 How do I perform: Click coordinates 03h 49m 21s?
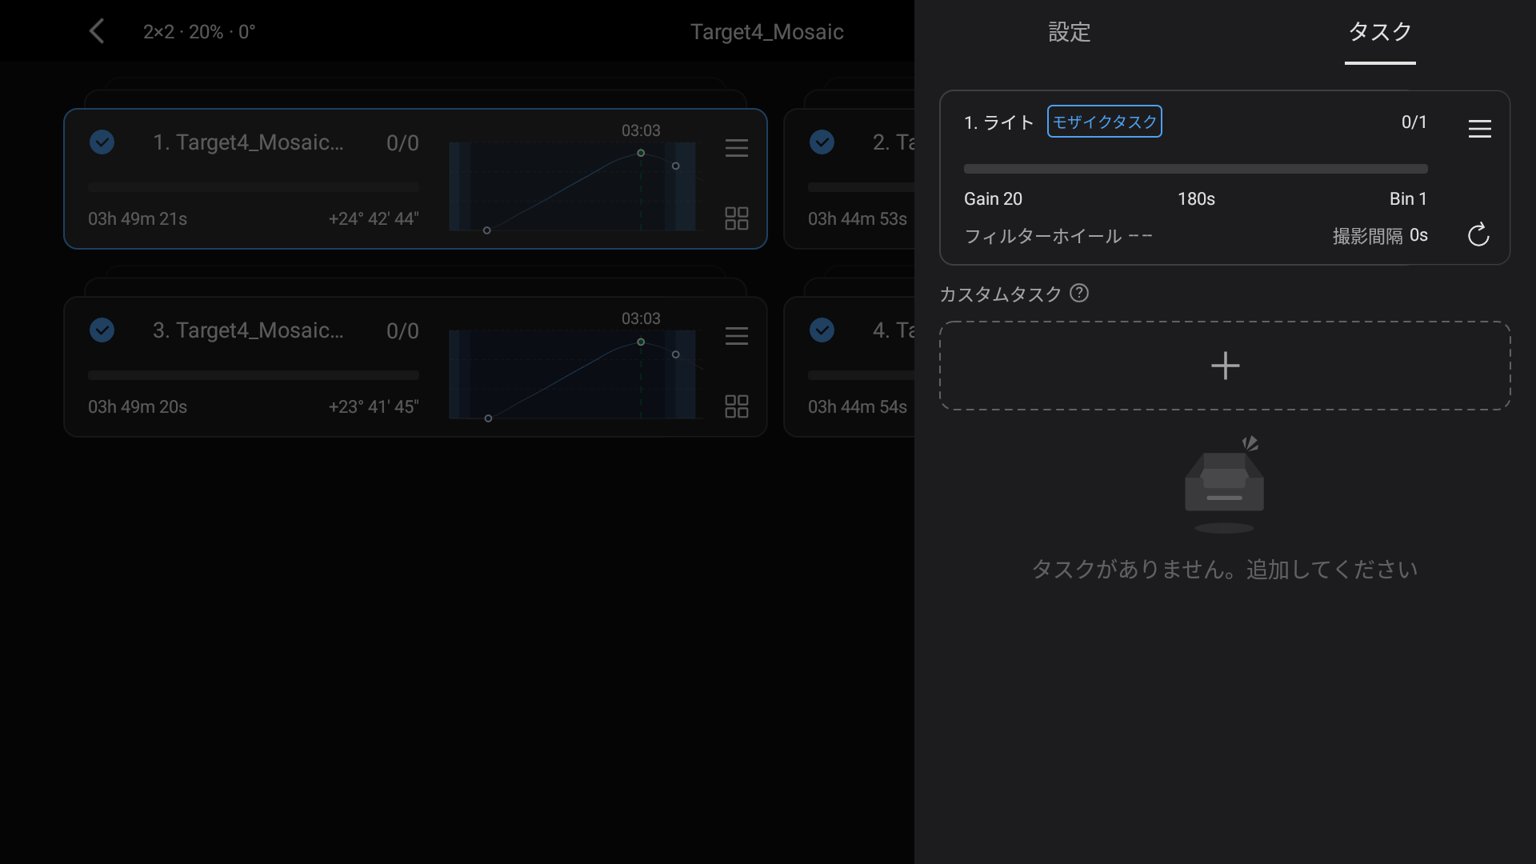click(137, 219)
